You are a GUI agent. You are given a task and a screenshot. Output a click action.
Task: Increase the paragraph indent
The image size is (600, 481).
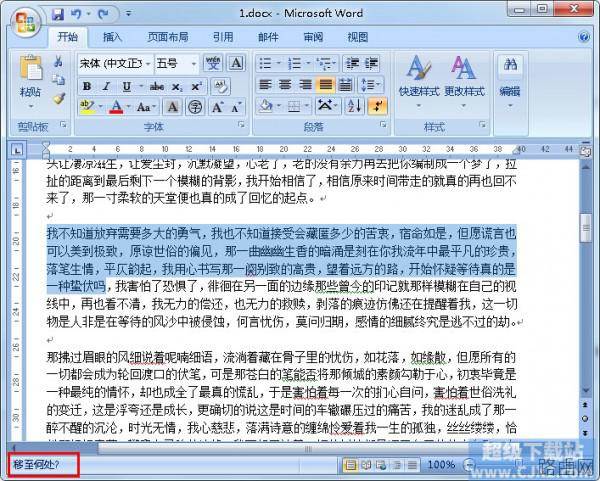click(371, 63)
